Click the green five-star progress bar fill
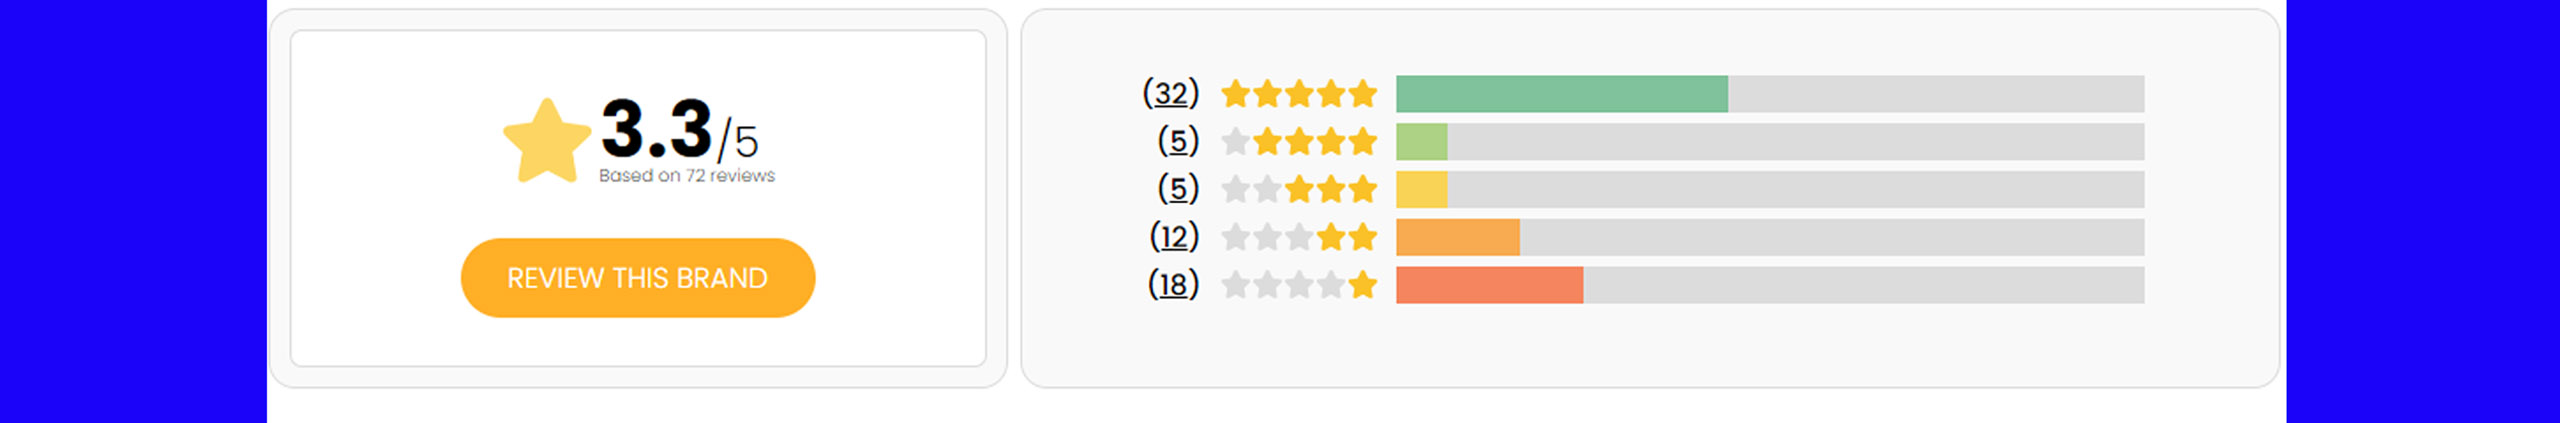Screen dimensions: 2560x423 tap(1562, 94)
